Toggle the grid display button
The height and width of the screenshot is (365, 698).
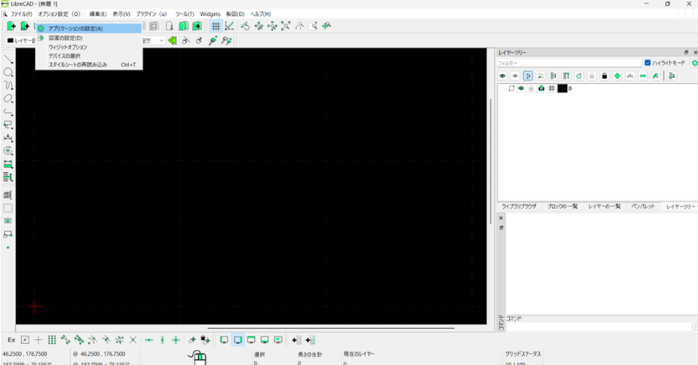216,26
